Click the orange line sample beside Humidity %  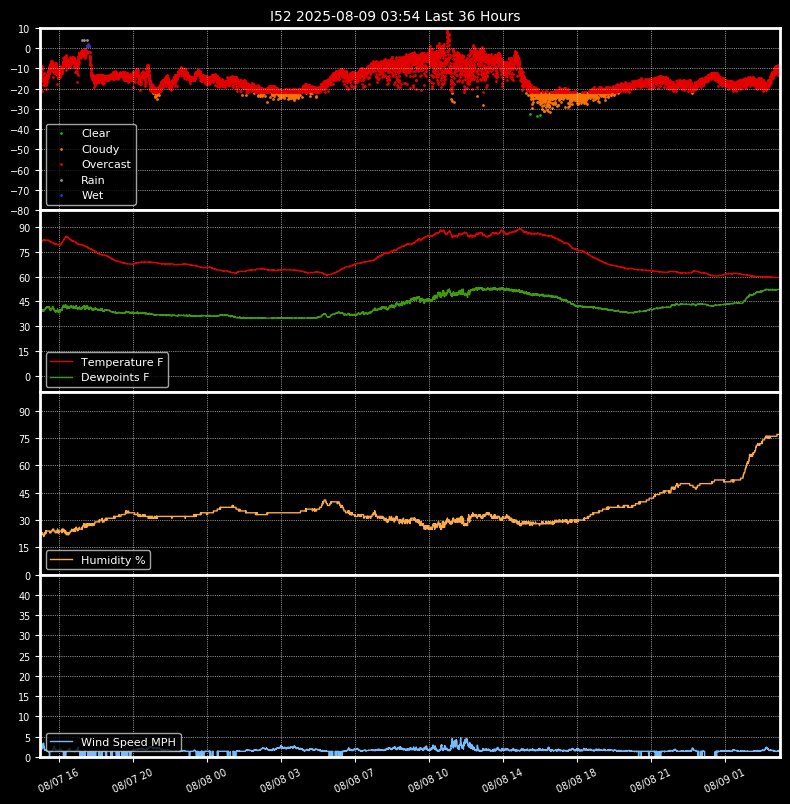62,560
